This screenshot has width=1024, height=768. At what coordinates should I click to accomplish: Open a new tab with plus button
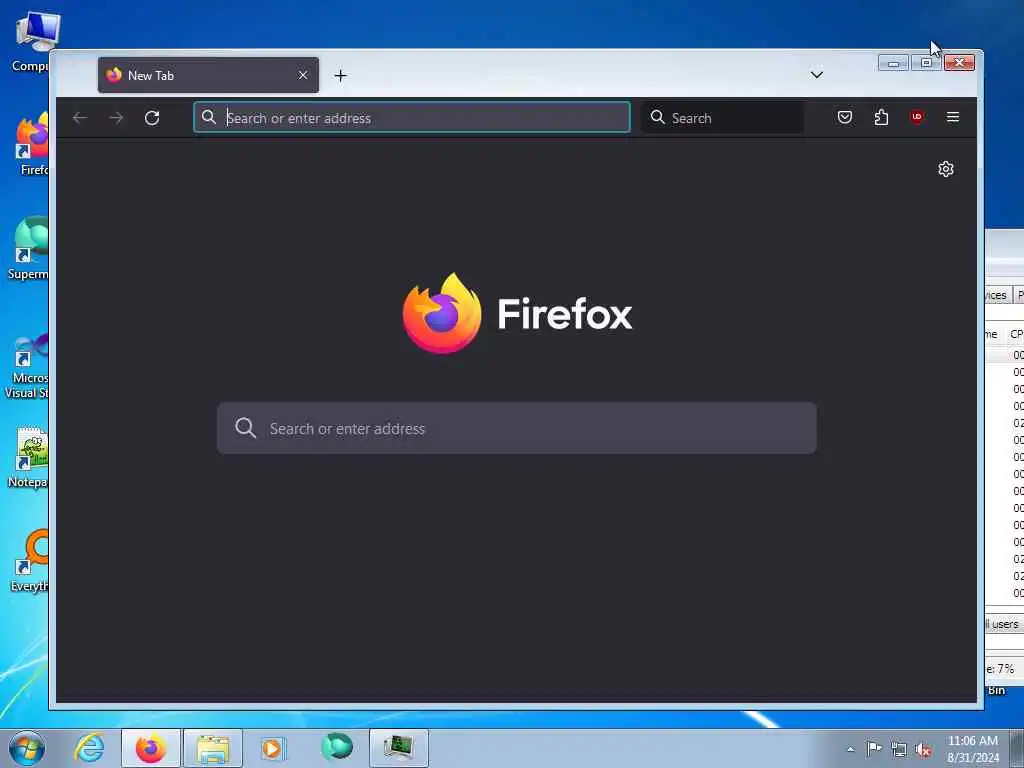(x=340, y=76)
